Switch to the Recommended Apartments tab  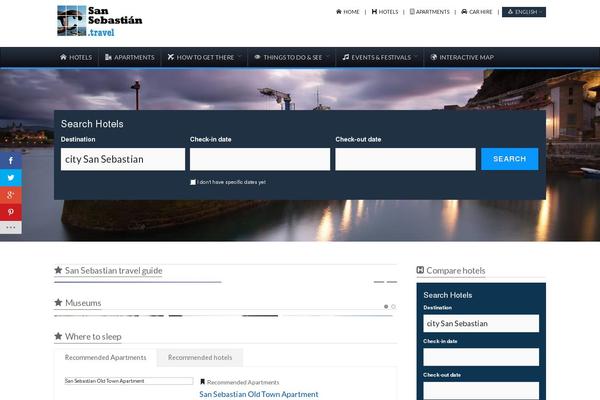pos(105,358)
